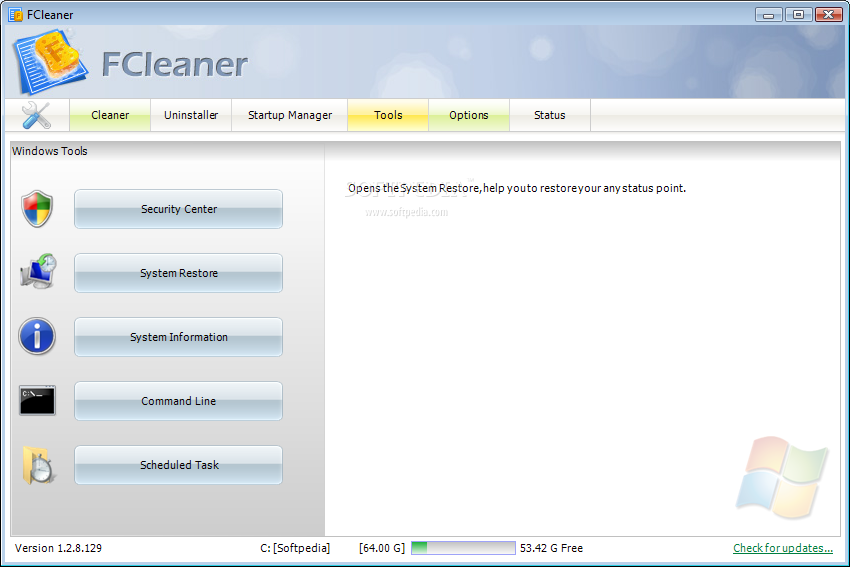Go to the Startup Manager tab
Viewport: 850px width, 567px height.
(x=289, y=115)
